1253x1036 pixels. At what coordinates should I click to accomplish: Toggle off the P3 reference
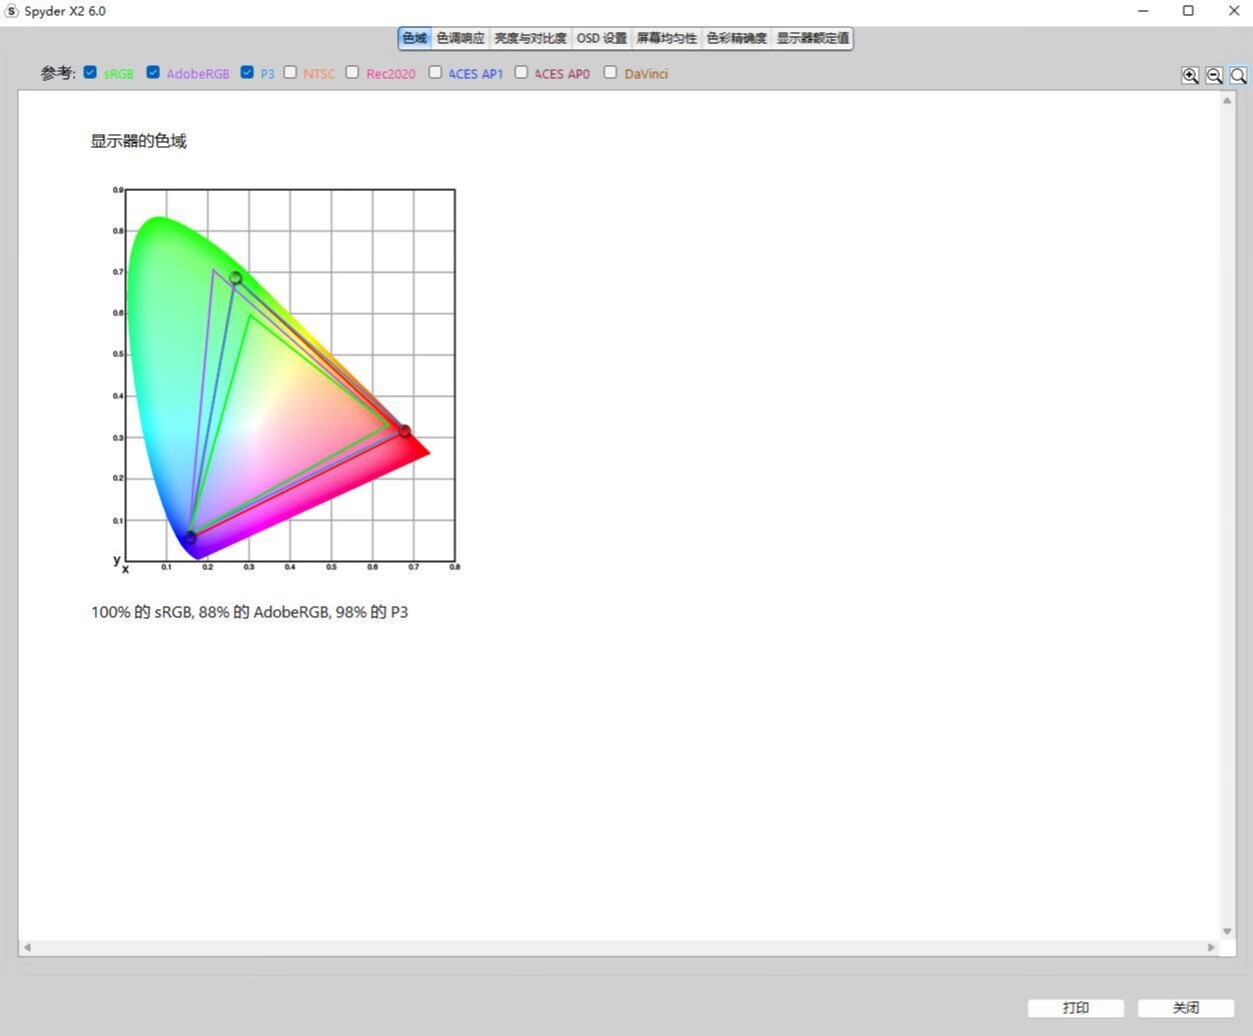tap(247, 72)
